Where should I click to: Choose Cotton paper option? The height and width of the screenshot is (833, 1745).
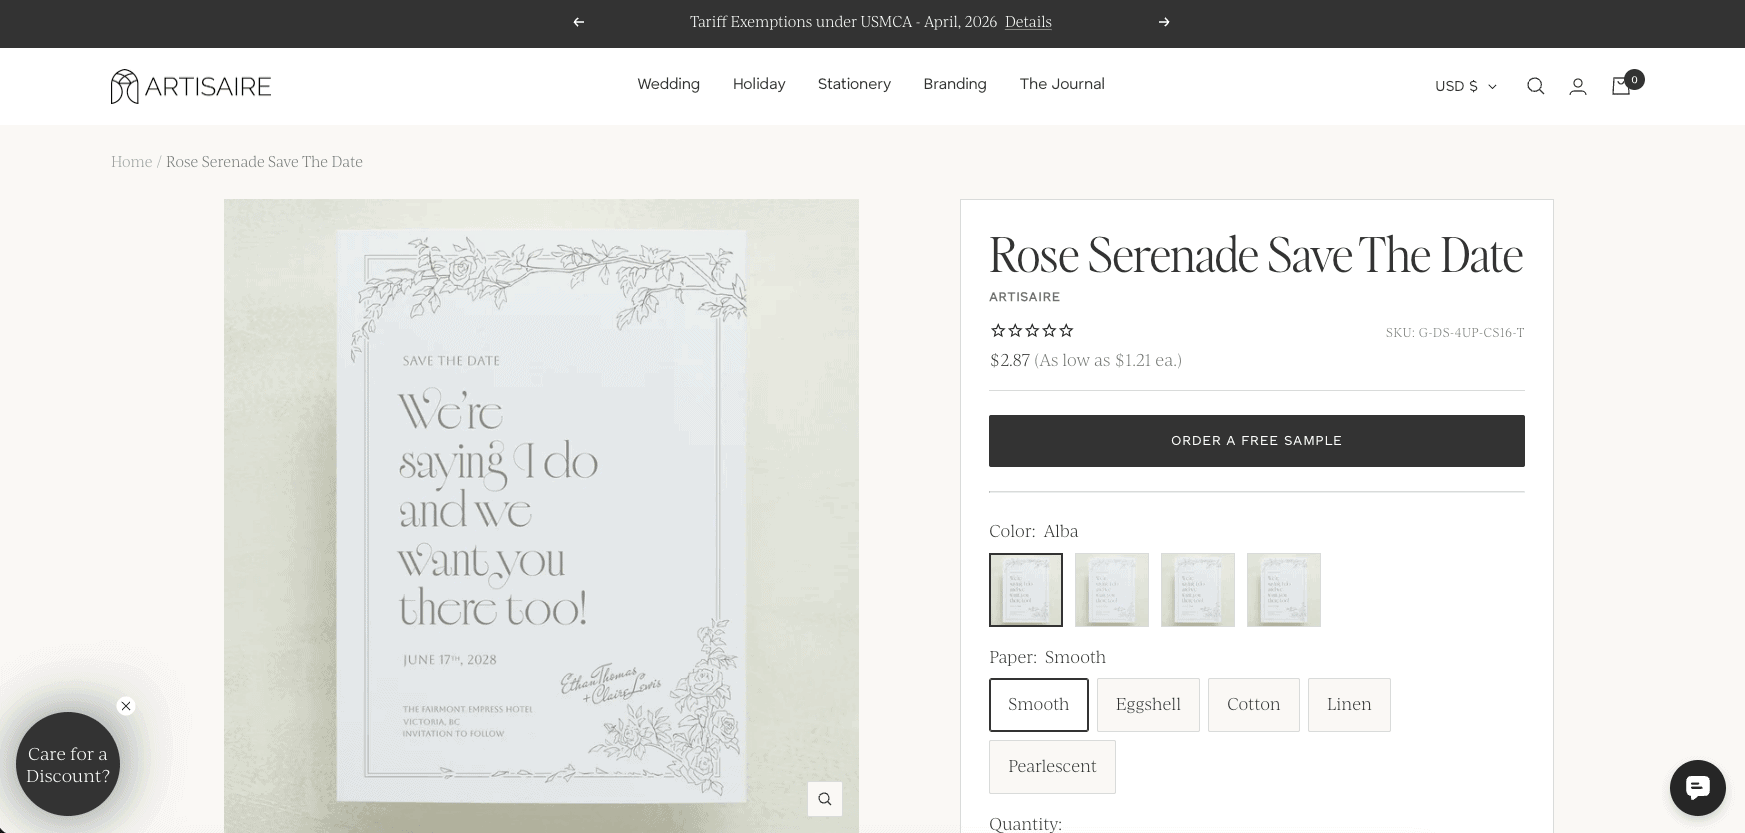[1254, 704]
